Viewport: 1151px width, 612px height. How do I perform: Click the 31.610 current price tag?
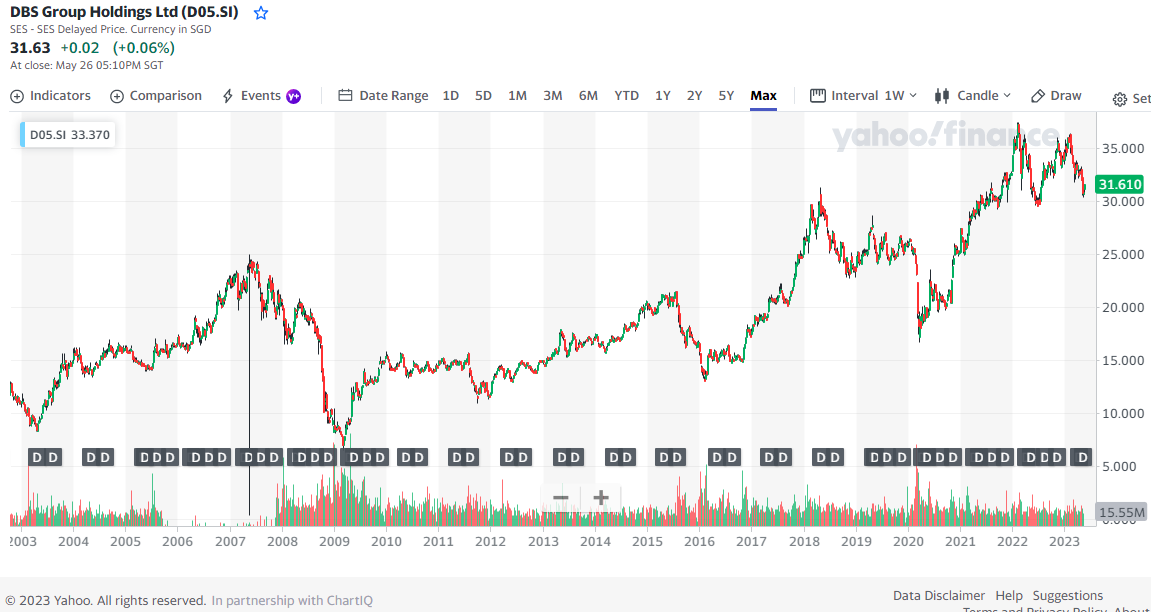point(1119,185)
